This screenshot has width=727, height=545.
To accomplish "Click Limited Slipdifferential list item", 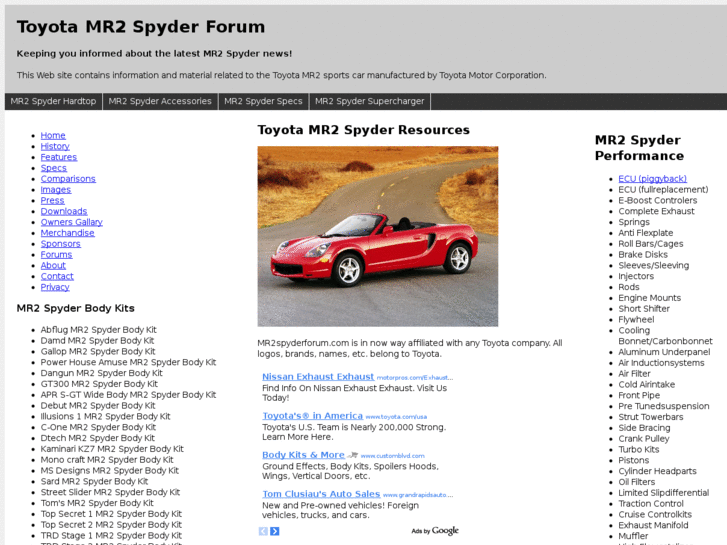I will (664, 493).
